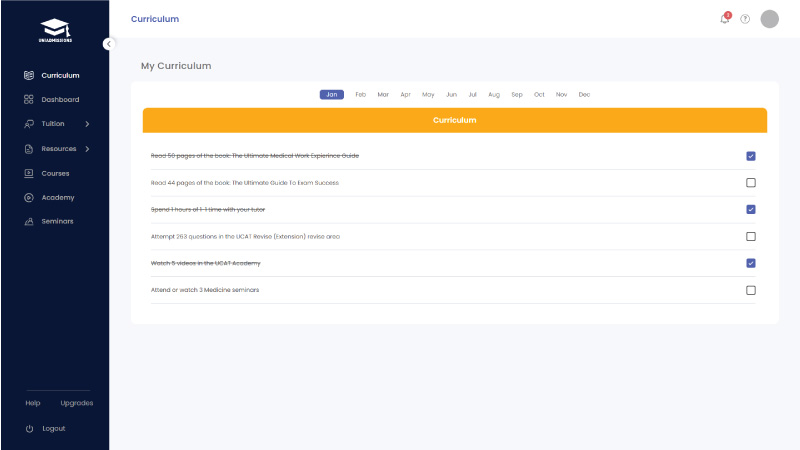Open the Tuition sidebar menu item

click(x=53, y=124)
